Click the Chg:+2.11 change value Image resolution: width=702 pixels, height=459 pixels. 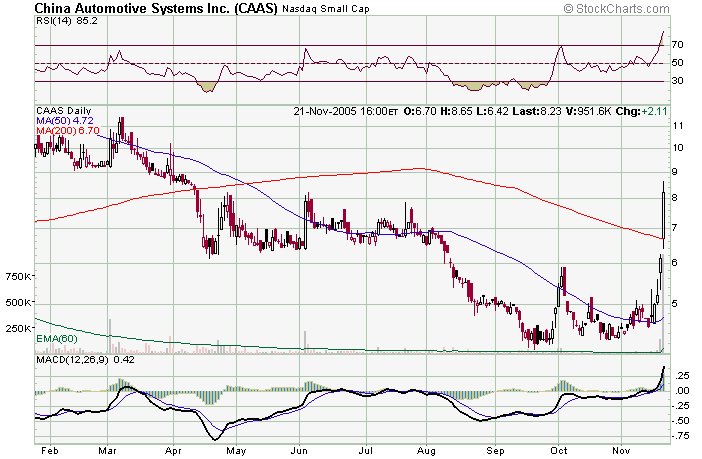point(642,111)
